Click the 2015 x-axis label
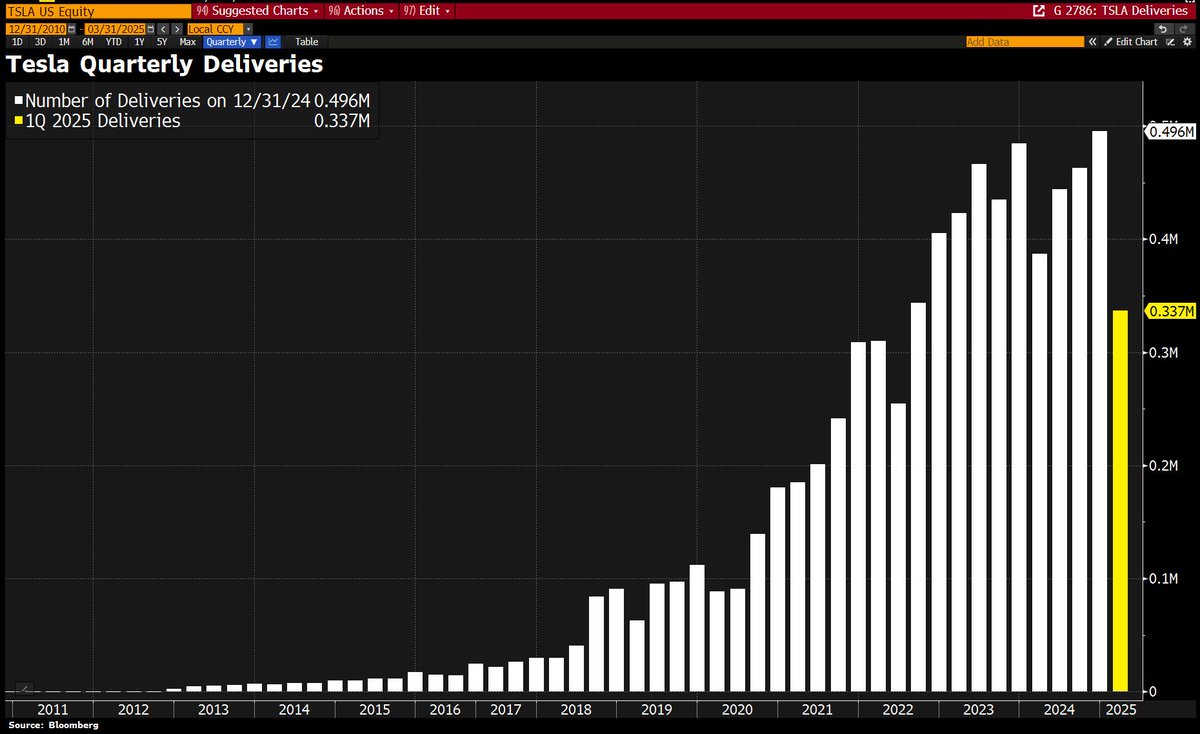Screen dimensions: 1200x734 374,709
